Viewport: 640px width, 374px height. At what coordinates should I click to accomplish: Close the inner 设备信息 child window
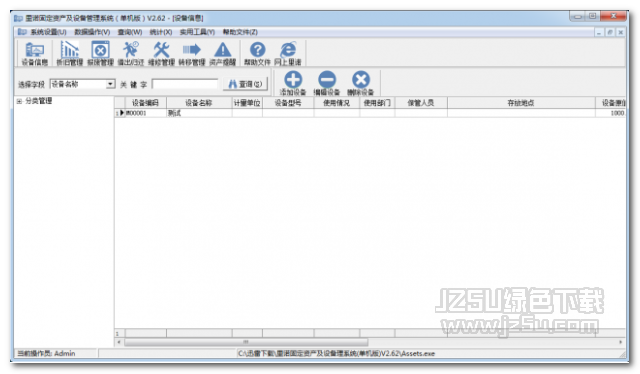pyautogui.click(x=621, y=32)
